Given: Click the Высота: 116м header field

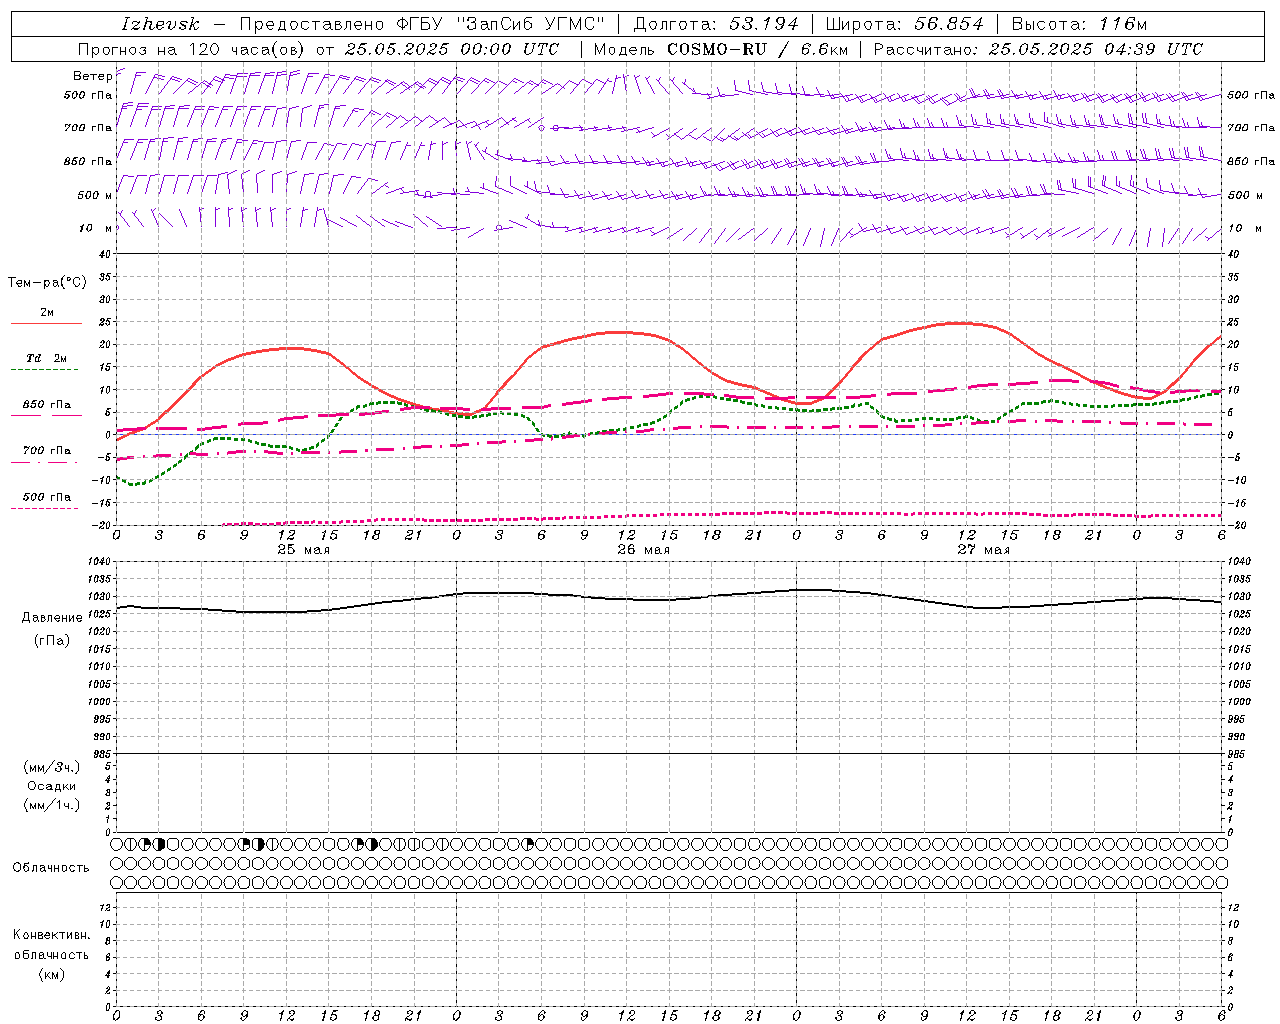Looking at the screenshot, I should pyautogui.click(x=1079, y=24).
